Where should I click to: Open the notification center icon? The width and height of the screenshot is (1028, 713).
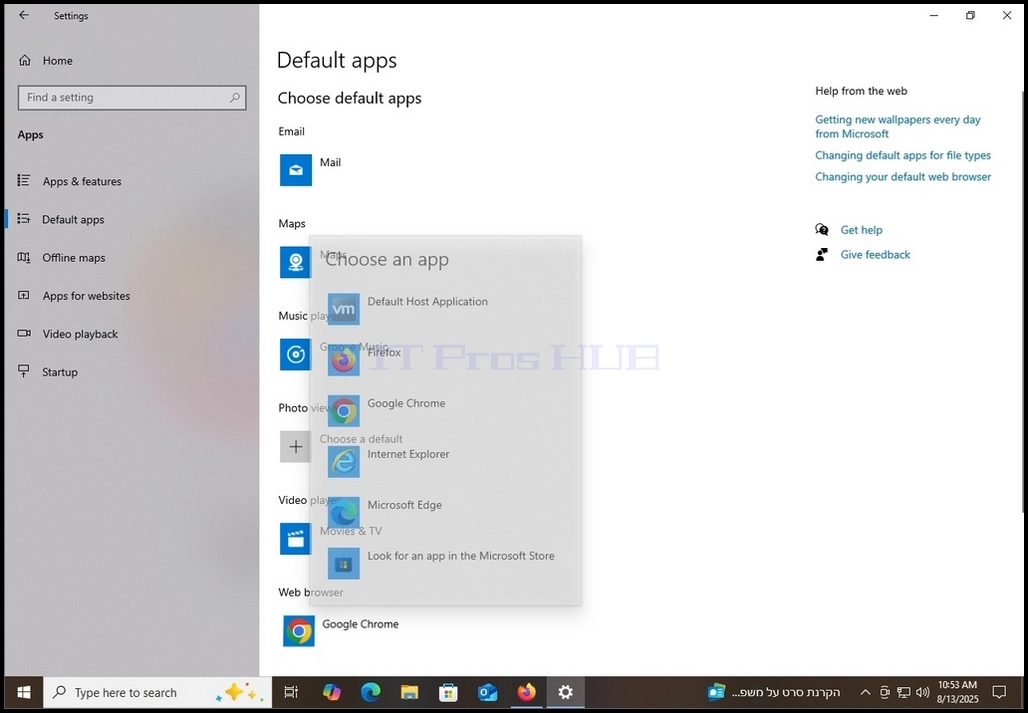[x=999, y=692]
